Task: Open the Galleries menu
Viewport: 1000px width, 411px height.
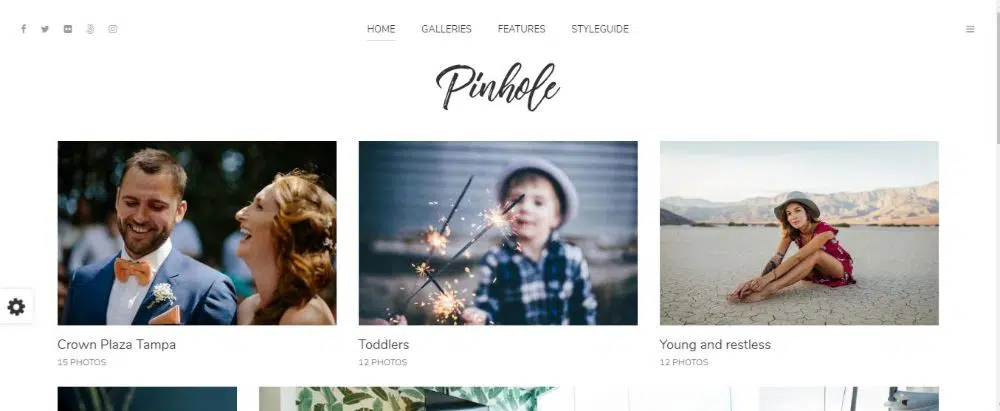Action: (446, 29)
